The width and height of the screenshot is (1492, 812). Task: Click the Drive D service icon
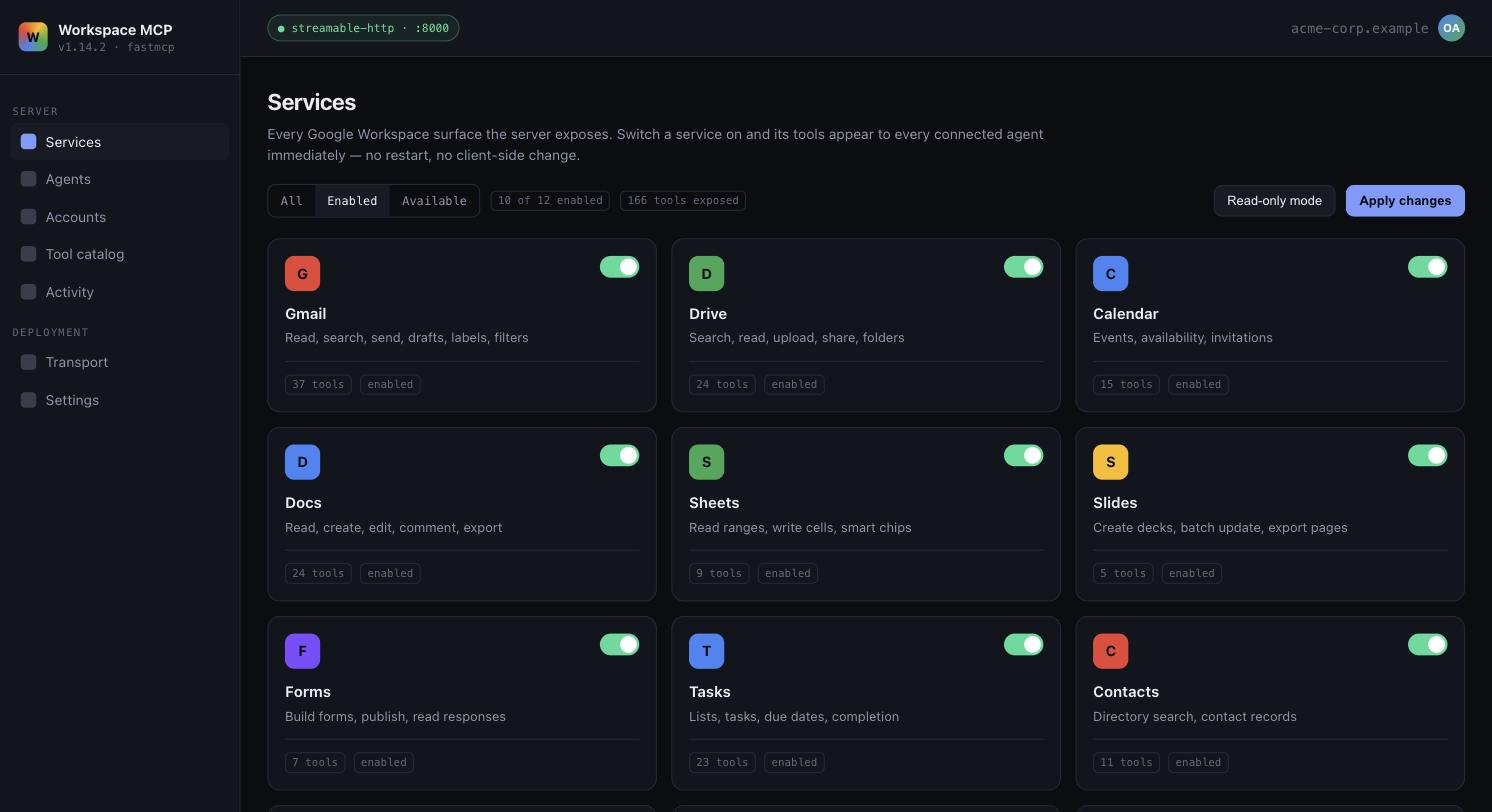coord(706,273)
